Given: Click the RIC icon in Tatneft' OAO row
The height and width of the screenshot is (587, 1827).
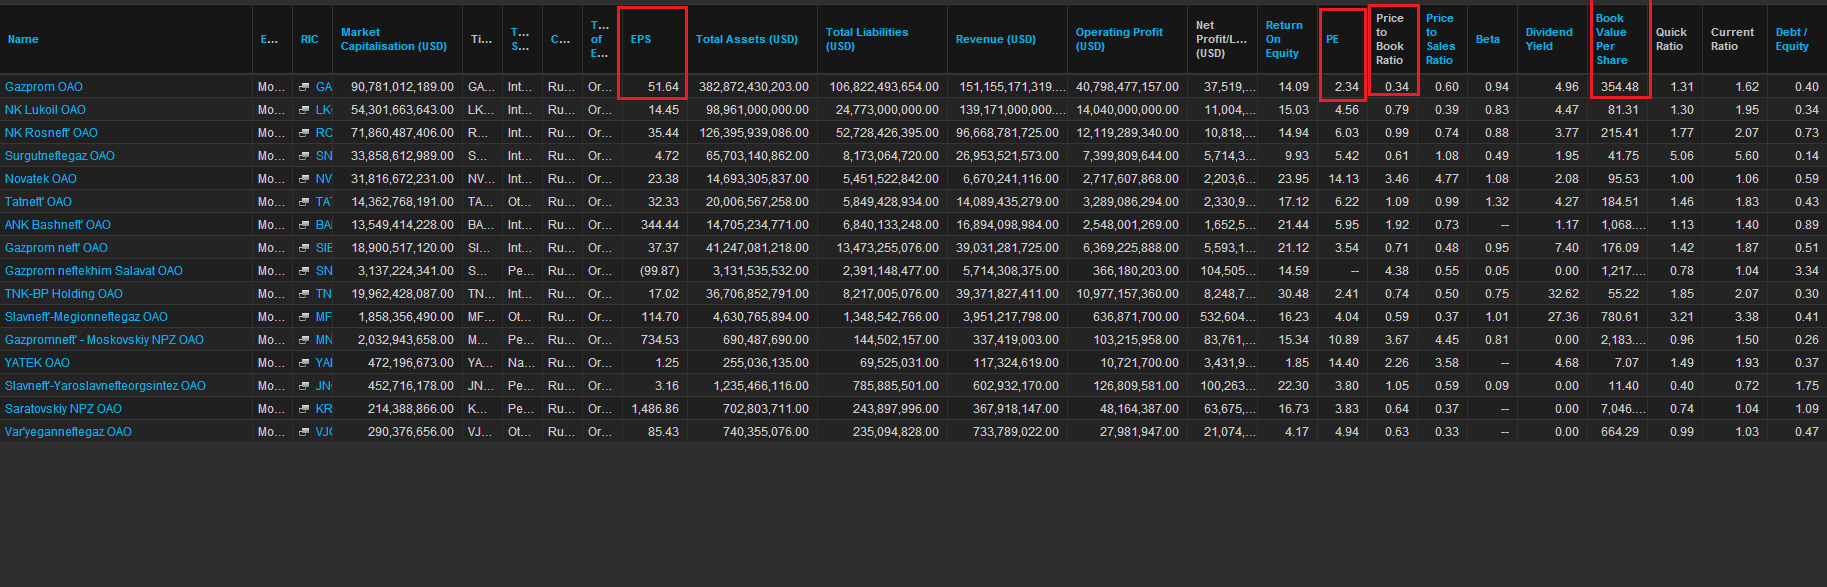Looking at the screenshot, I should tap(304, 202).
